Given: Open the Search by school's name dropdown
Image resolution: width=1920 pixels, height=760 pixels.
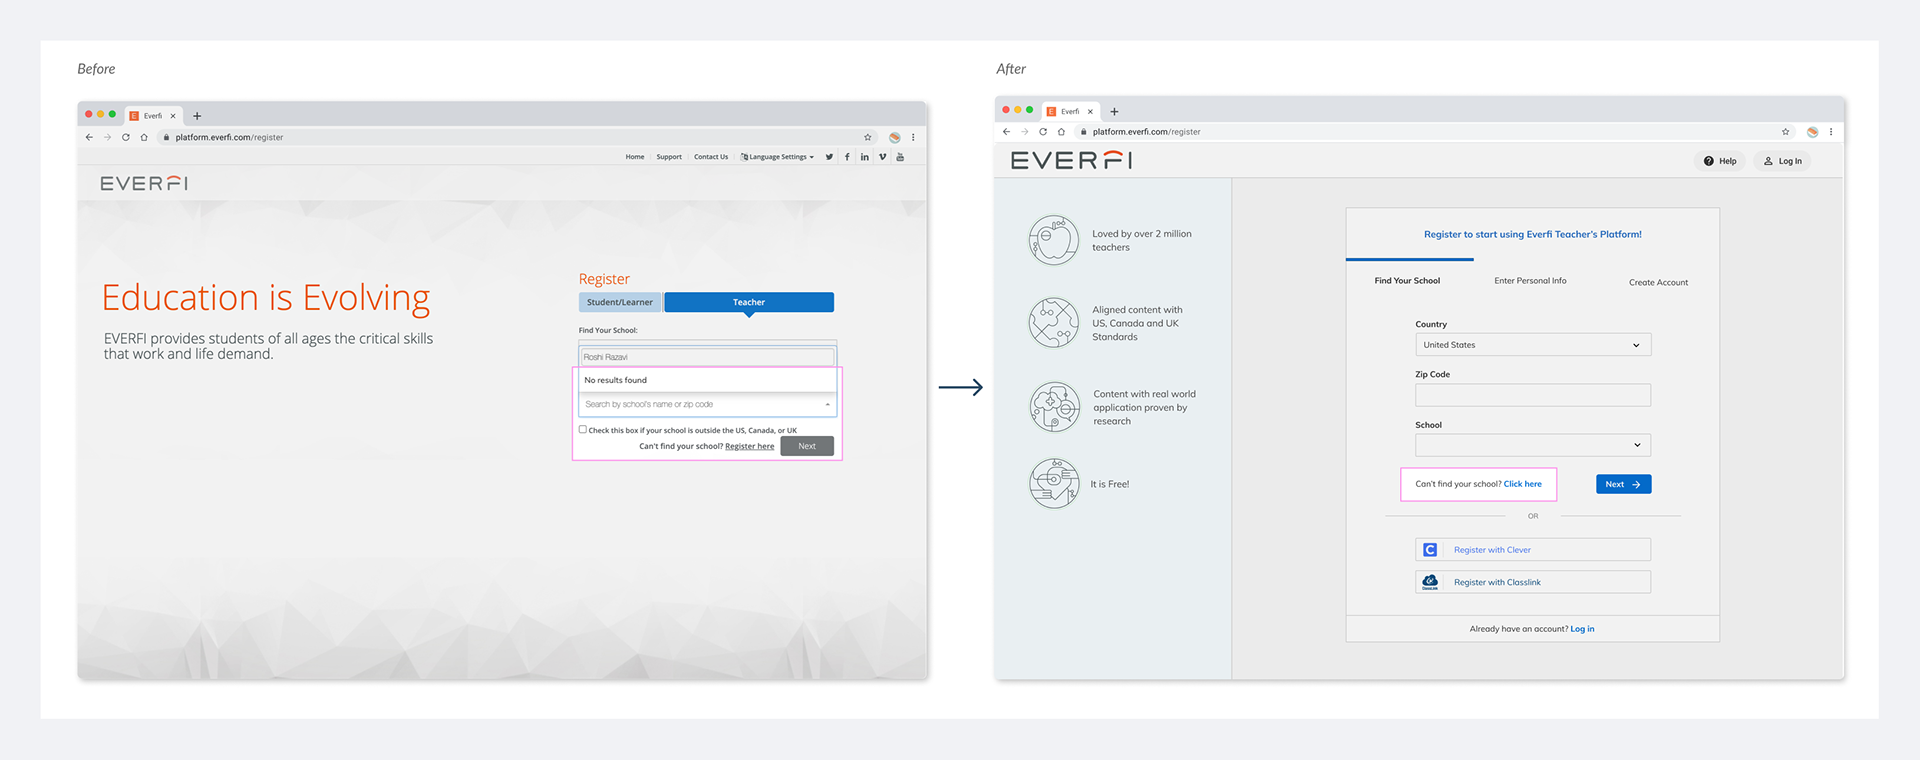Looking at the screenshot, I should (707, 404).
